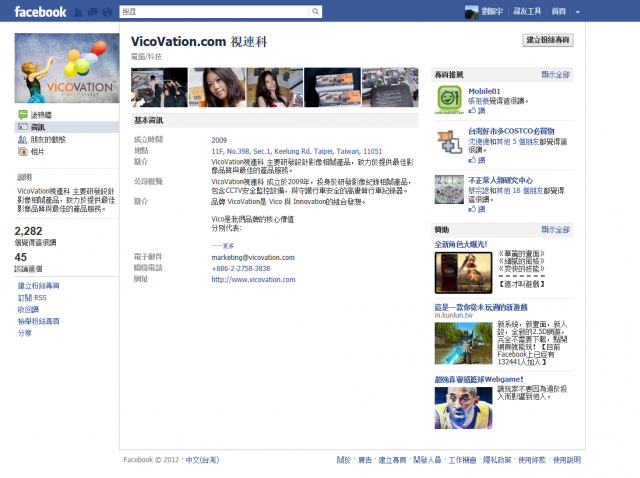This screenshot has height=478, width=640.
Task: Open third photo thumbnail of woman in white
Action: [x=275, y=87]
